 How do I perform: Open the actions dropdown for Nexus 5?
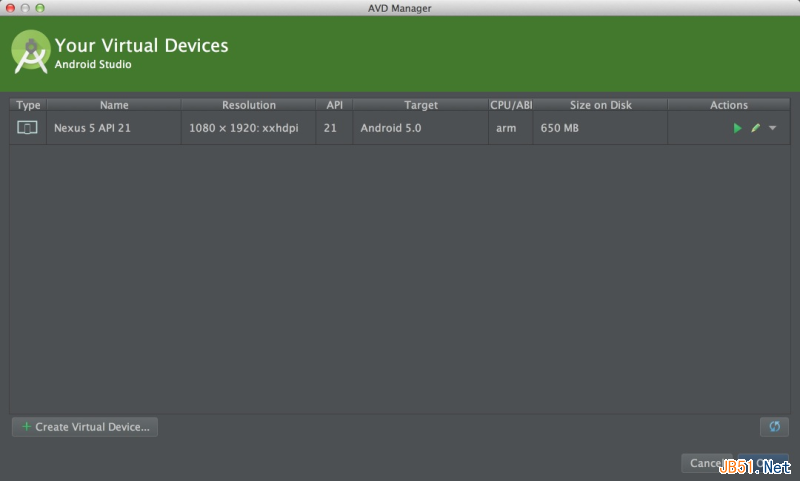(x=772, y=128)
